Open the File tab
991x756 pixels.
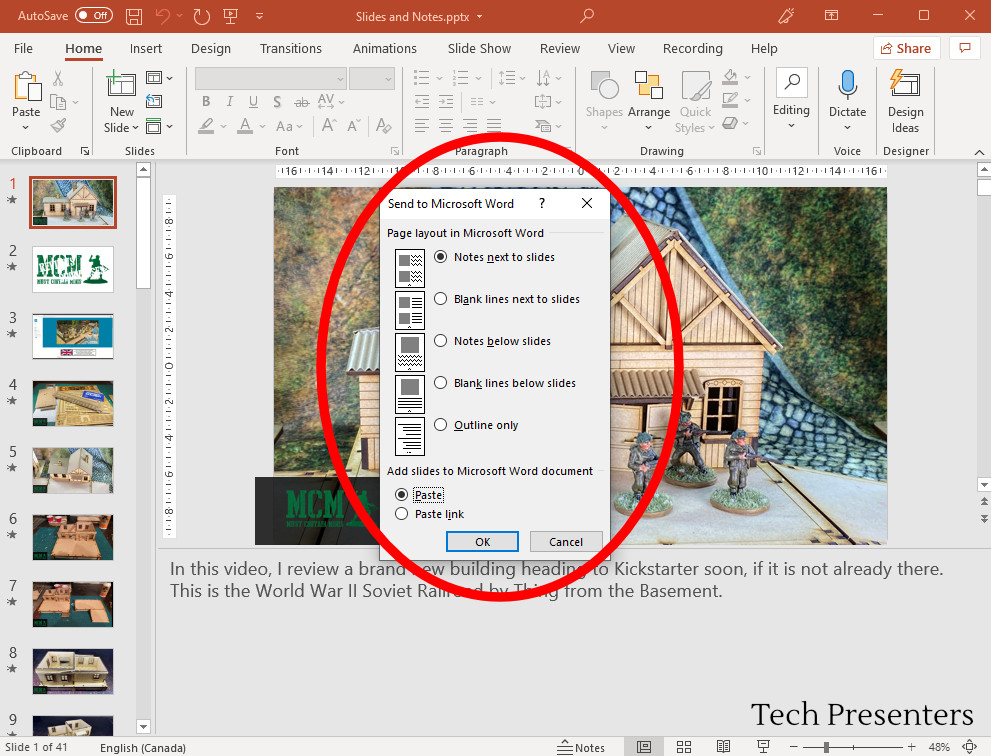click(23, 49)
